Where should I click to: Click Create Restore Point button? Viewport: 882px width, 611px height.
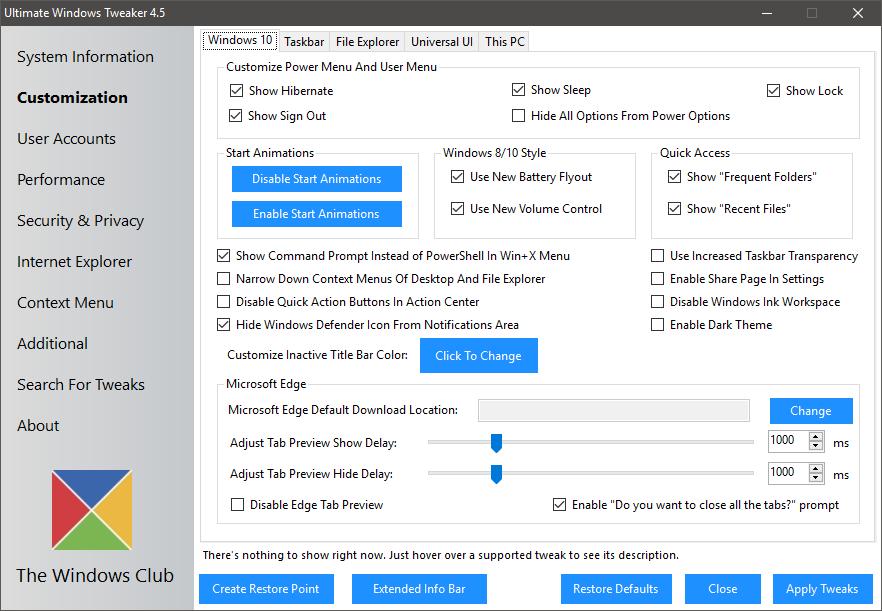pyautogui.click(x=266, y=589)
